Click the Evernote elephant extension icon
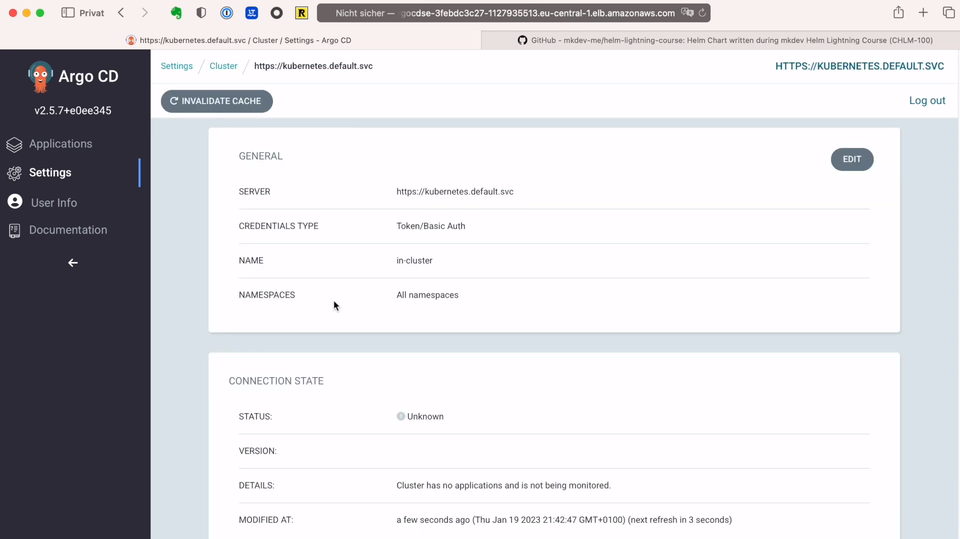Image resolution: width=960 pixels, height=539 pixels. [x=176, y=13]
